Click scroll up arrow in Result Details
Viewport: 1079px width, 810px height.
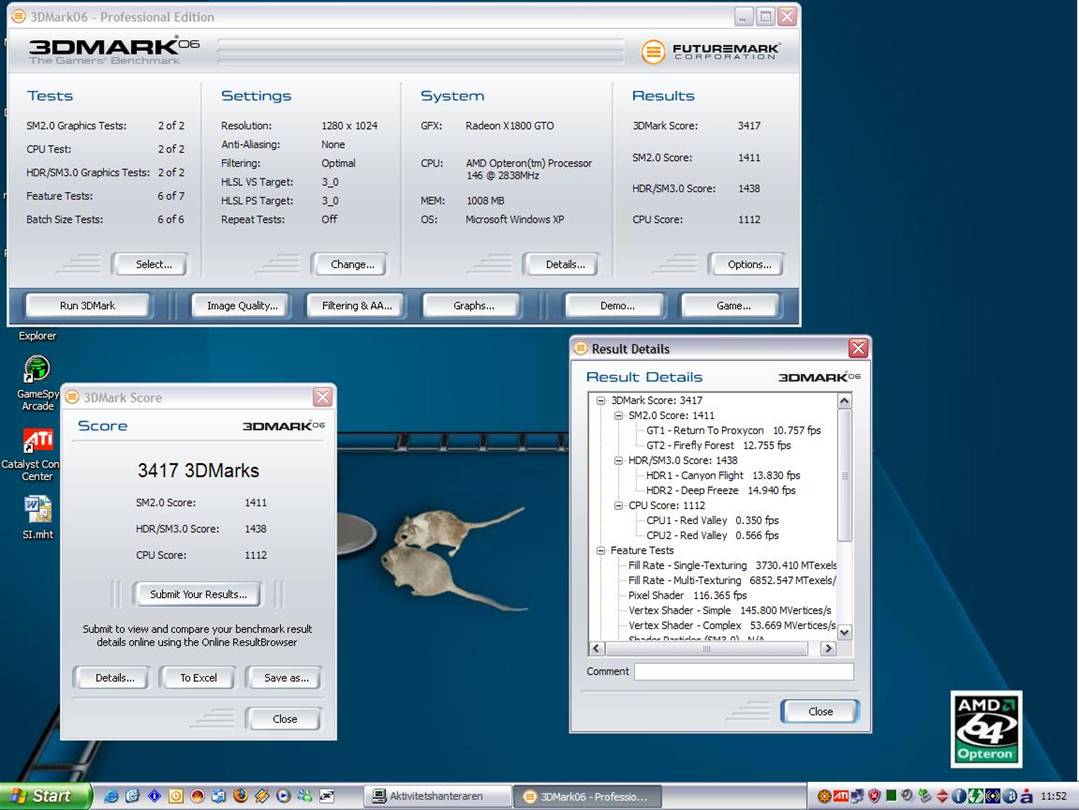click(844, 401)
